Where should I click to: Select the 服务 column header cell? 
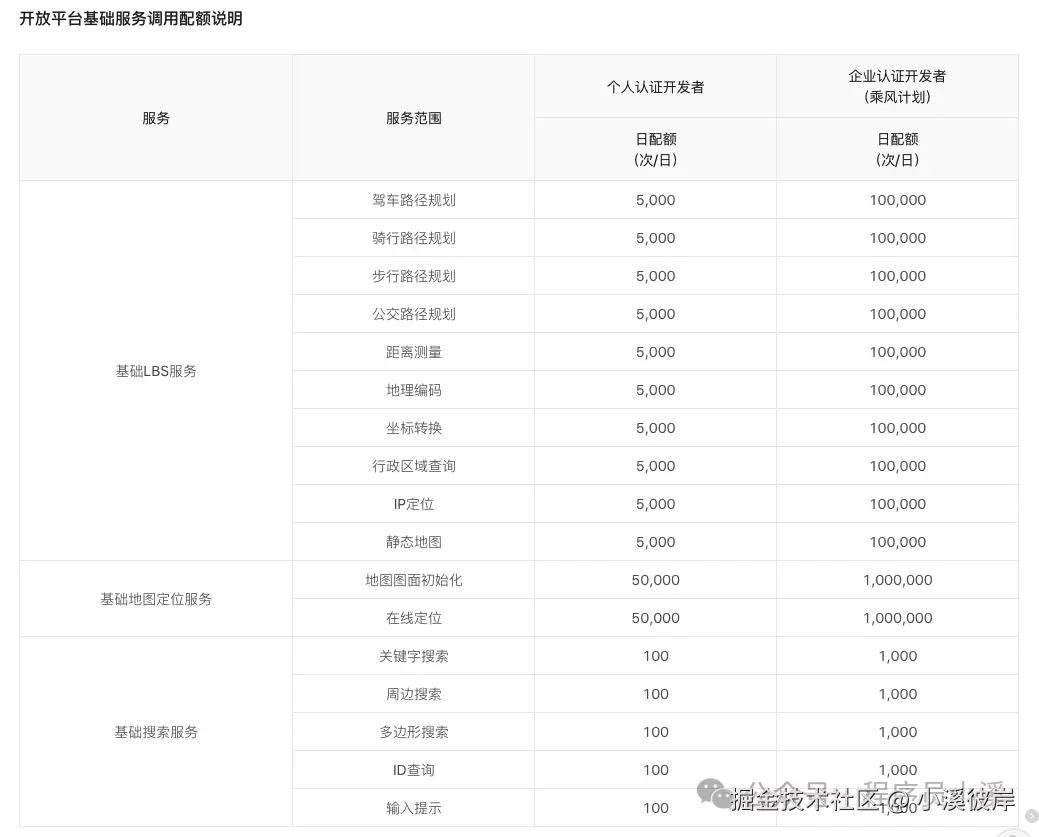155,117
